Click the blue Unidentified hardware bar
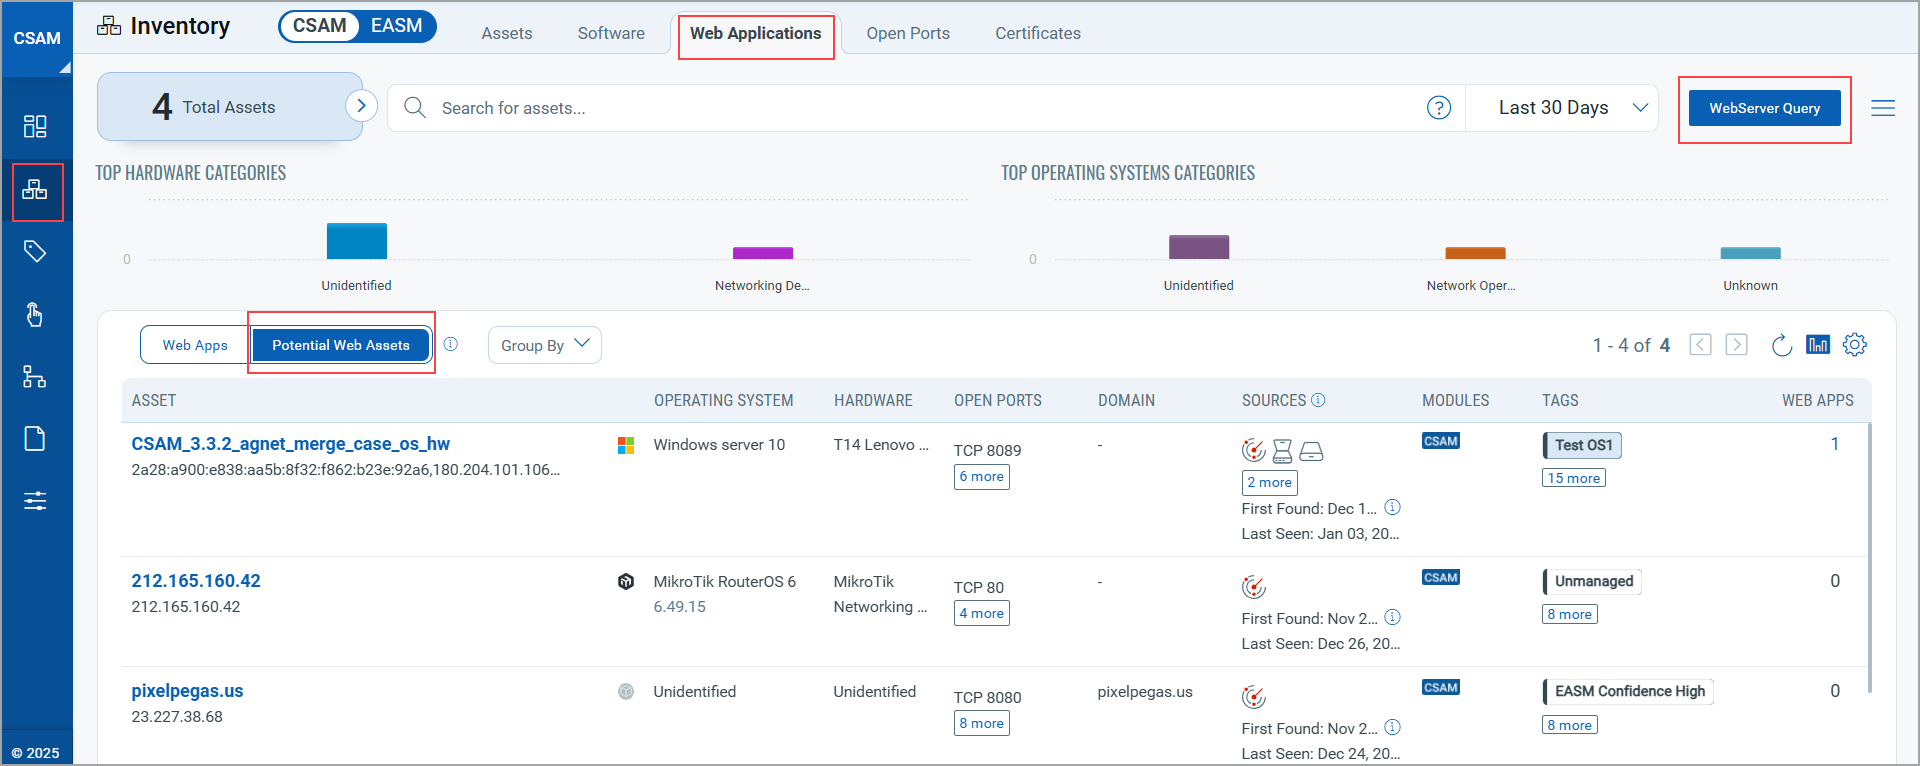1920x766 pixels. pyautogui.click(x=357, y=241)
